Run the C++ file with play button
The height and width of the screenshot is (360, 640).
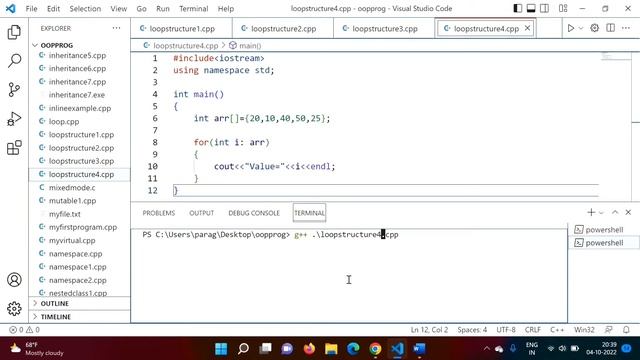(x=571, y=28)
